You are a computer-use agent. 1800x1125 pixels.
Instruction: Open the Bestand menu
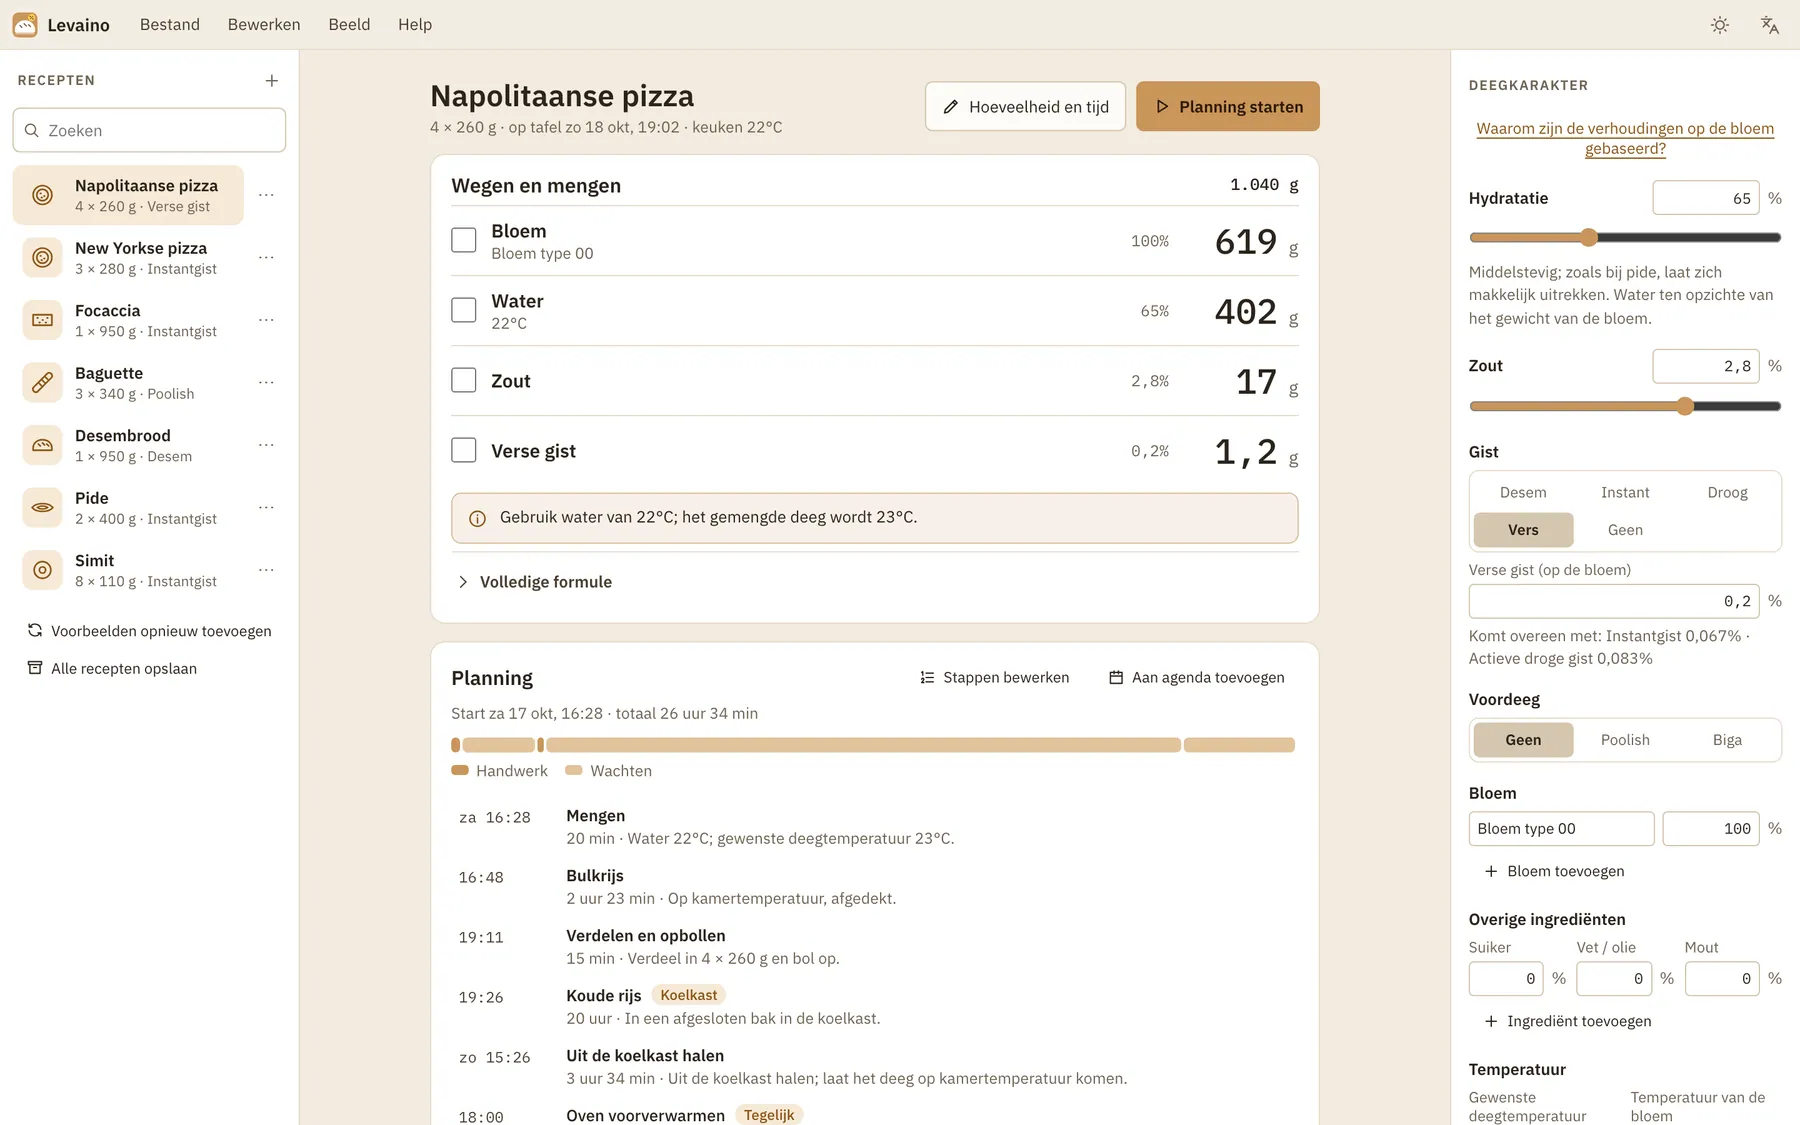[x=170, y=25]
